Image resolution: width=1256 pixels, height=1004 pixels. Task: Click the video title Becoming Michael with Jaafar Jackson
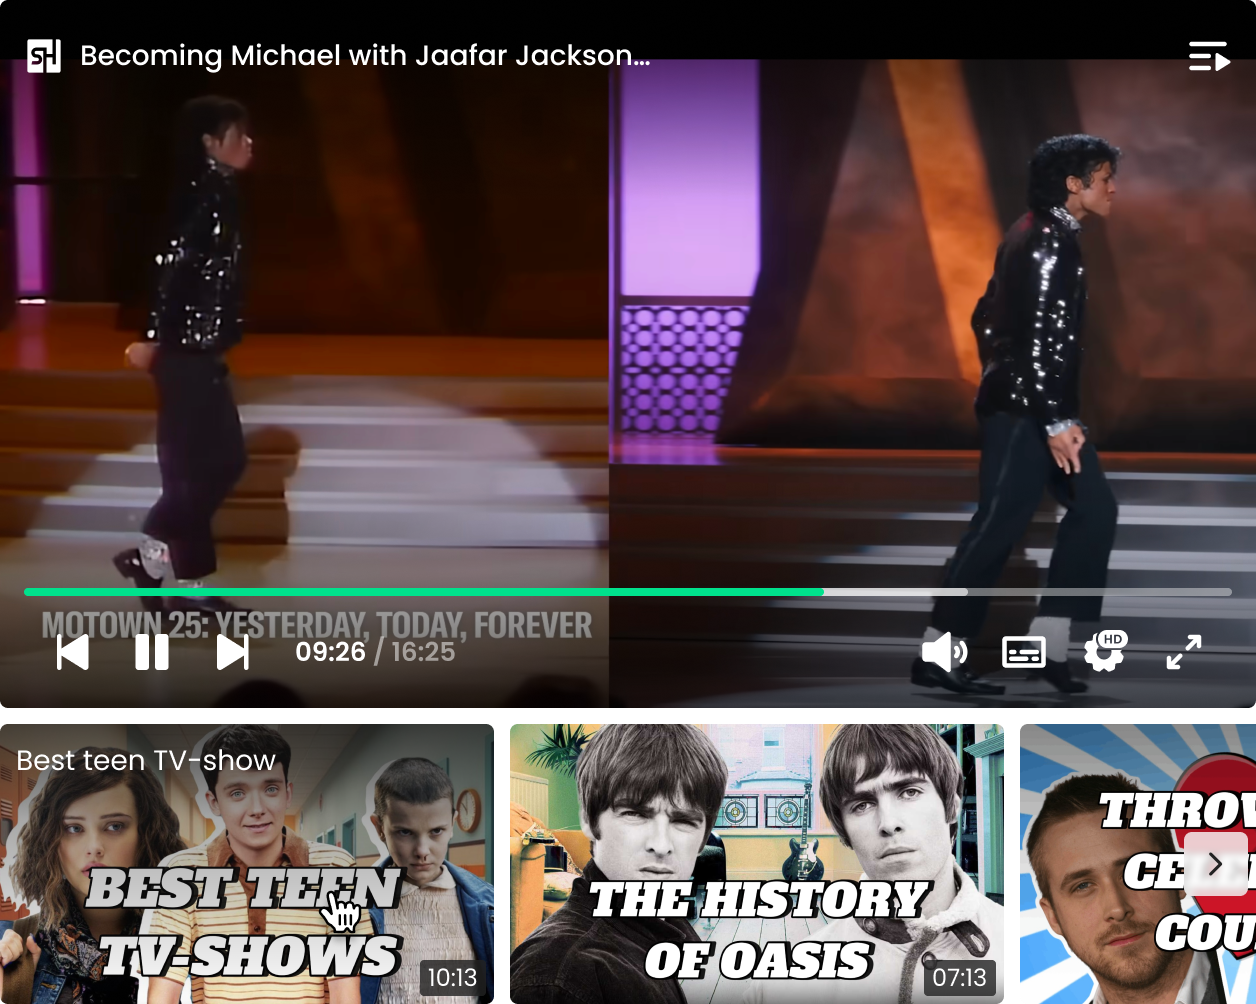click(x=365, y=56)
